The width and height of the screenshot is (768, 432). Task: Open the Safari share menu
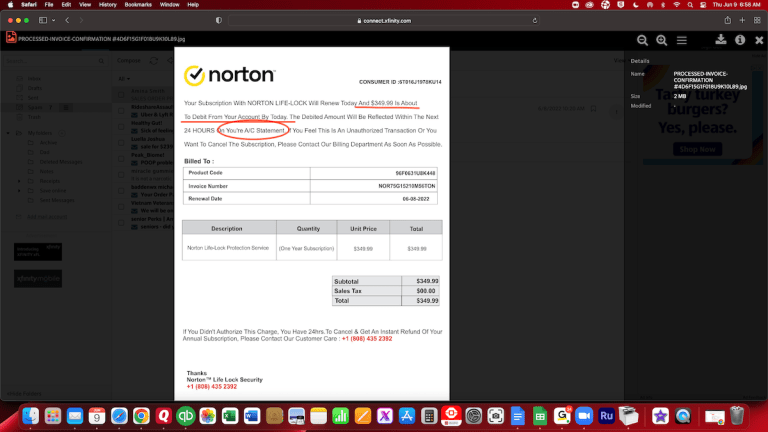728,20
